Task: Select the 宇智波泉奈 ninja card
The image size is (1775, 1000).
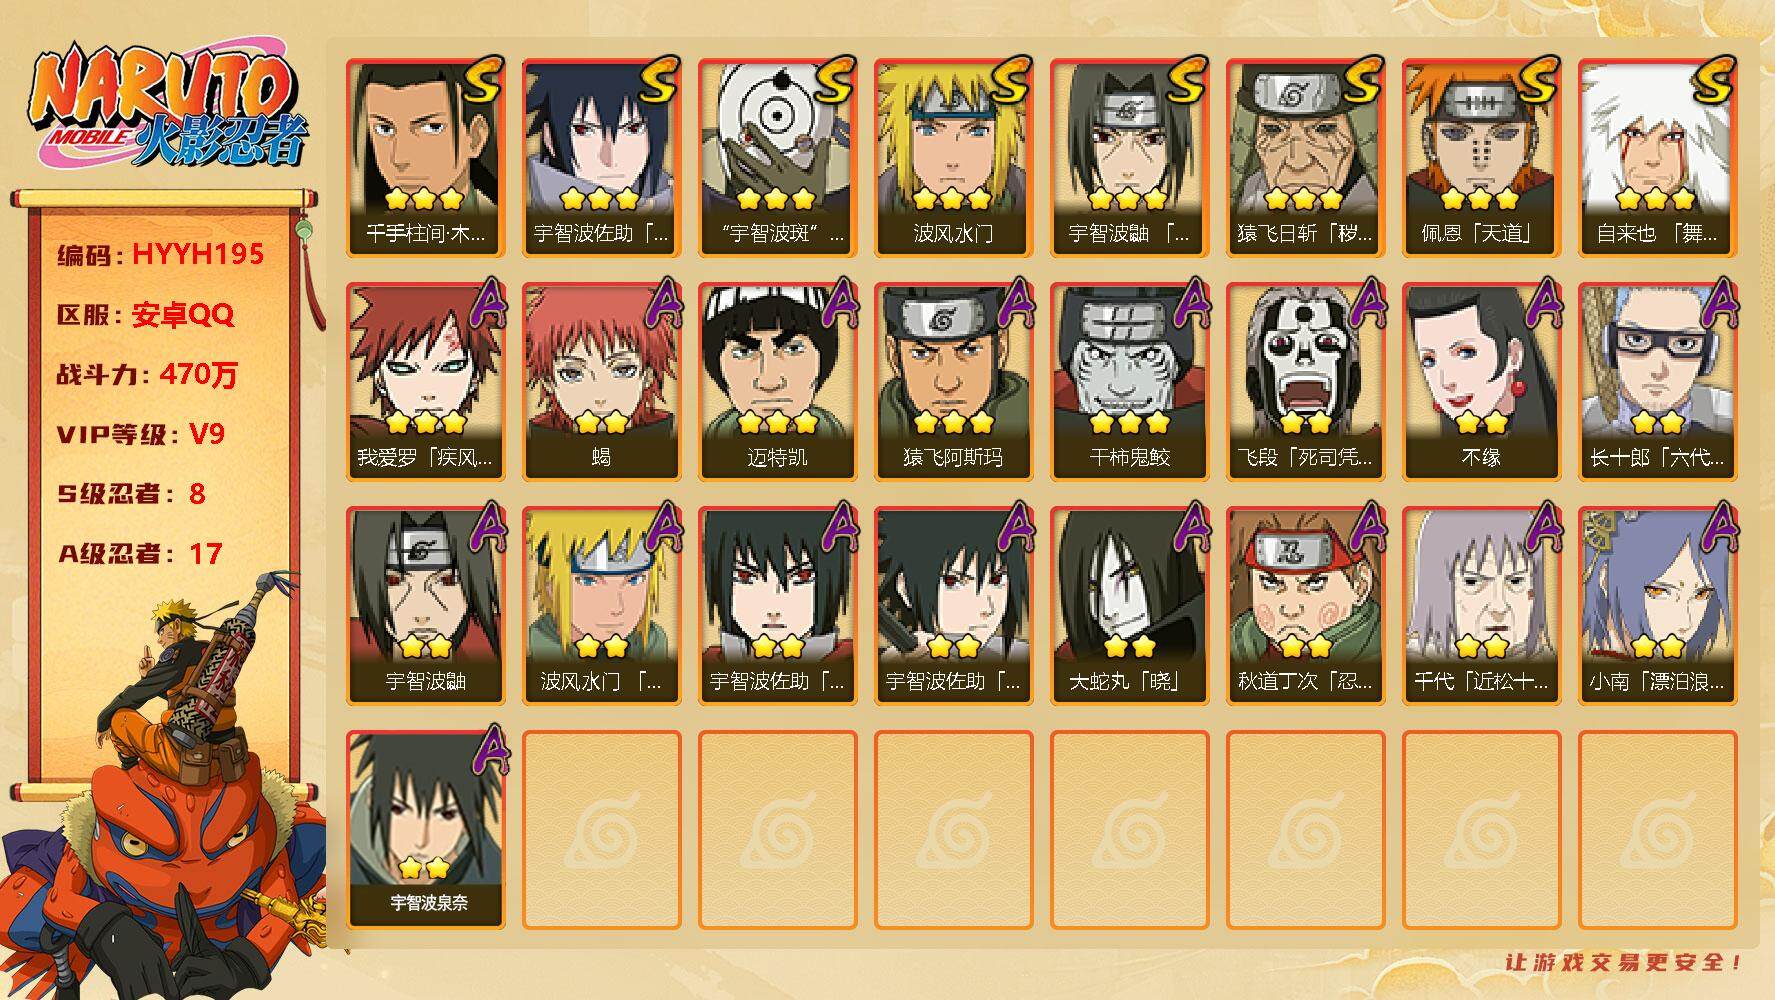Action: (x=425, y=829)
